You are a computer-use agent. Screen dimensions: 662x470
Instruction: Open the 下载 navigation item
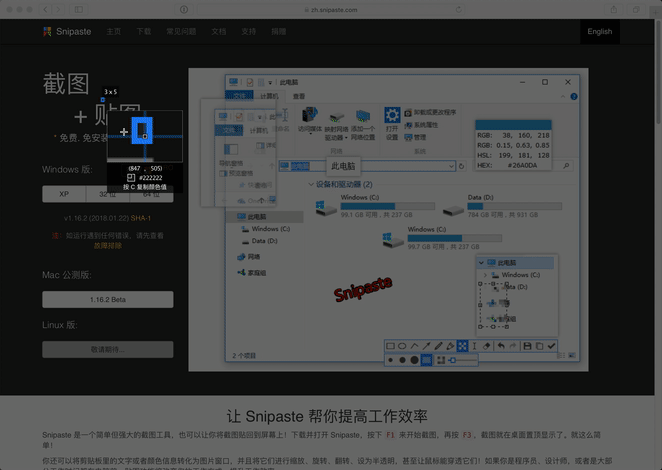click(144, 32)
